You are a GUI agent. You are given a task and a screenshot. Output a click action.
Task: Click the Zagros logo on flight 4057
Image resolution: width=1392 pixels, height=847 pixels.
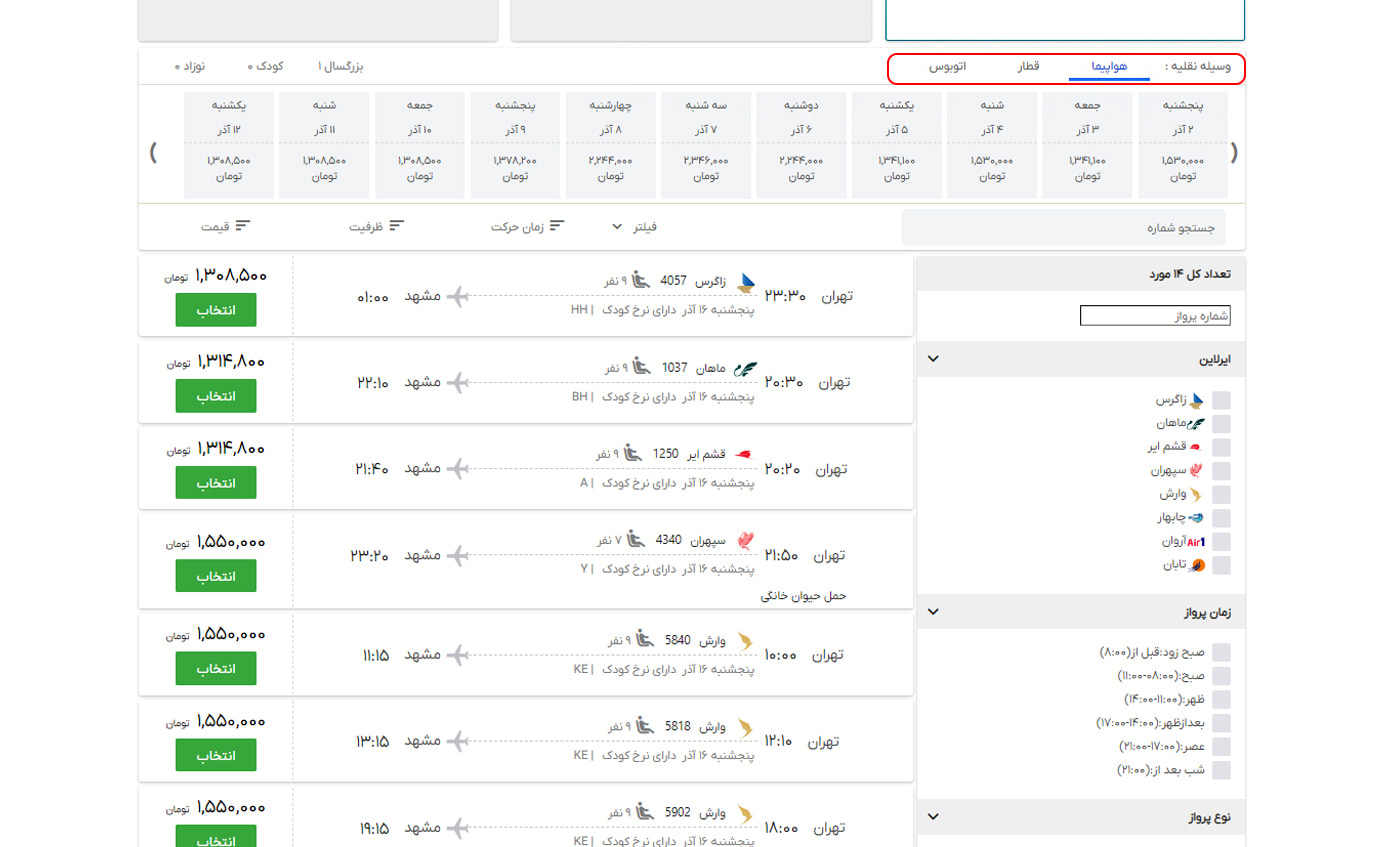coord(745,284)
